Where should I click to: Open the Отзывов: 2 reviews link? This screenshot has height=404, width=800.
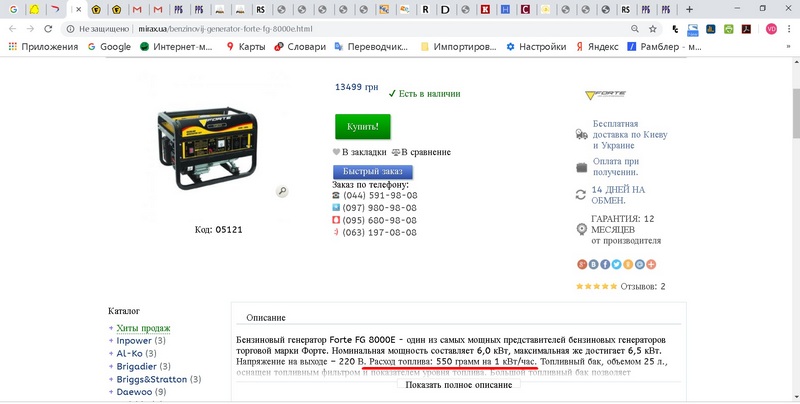pos(643,286)
